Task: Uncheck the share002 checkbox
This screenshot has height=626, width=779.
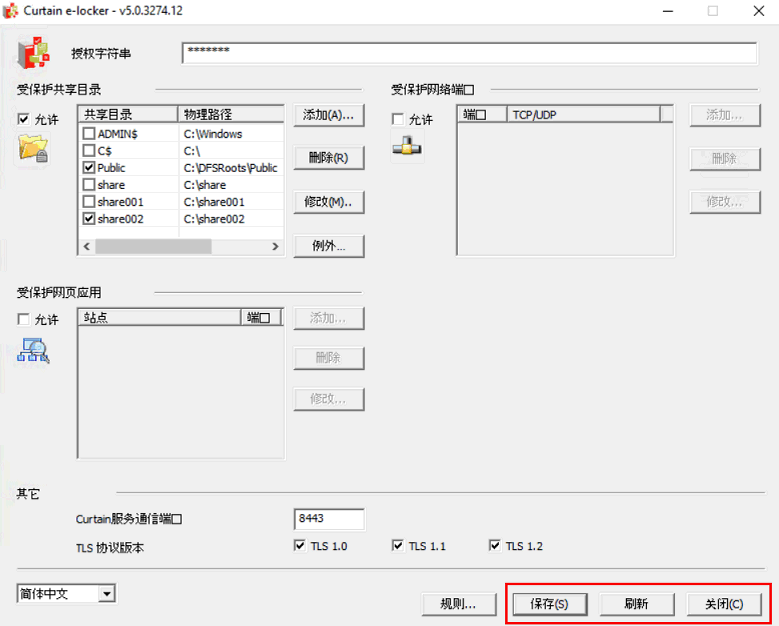Action: 89,218
